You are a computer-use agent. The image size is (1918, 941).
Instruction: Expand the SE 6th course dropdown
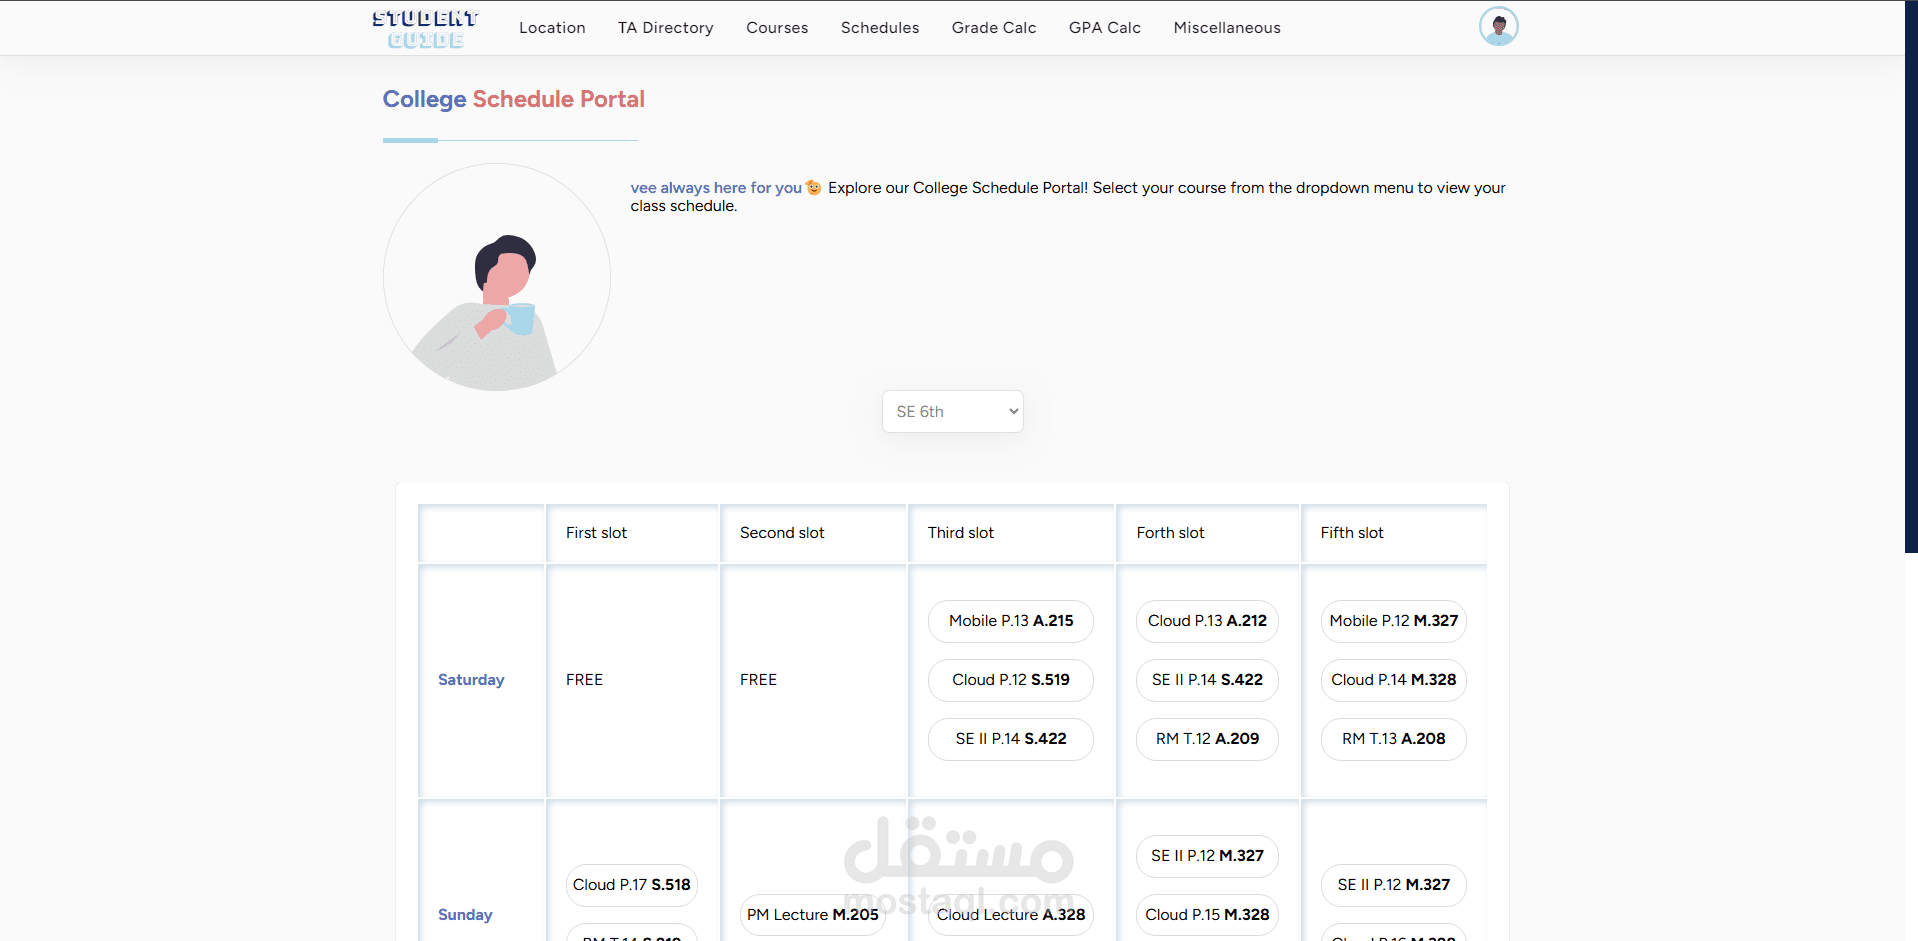[953, 411]
